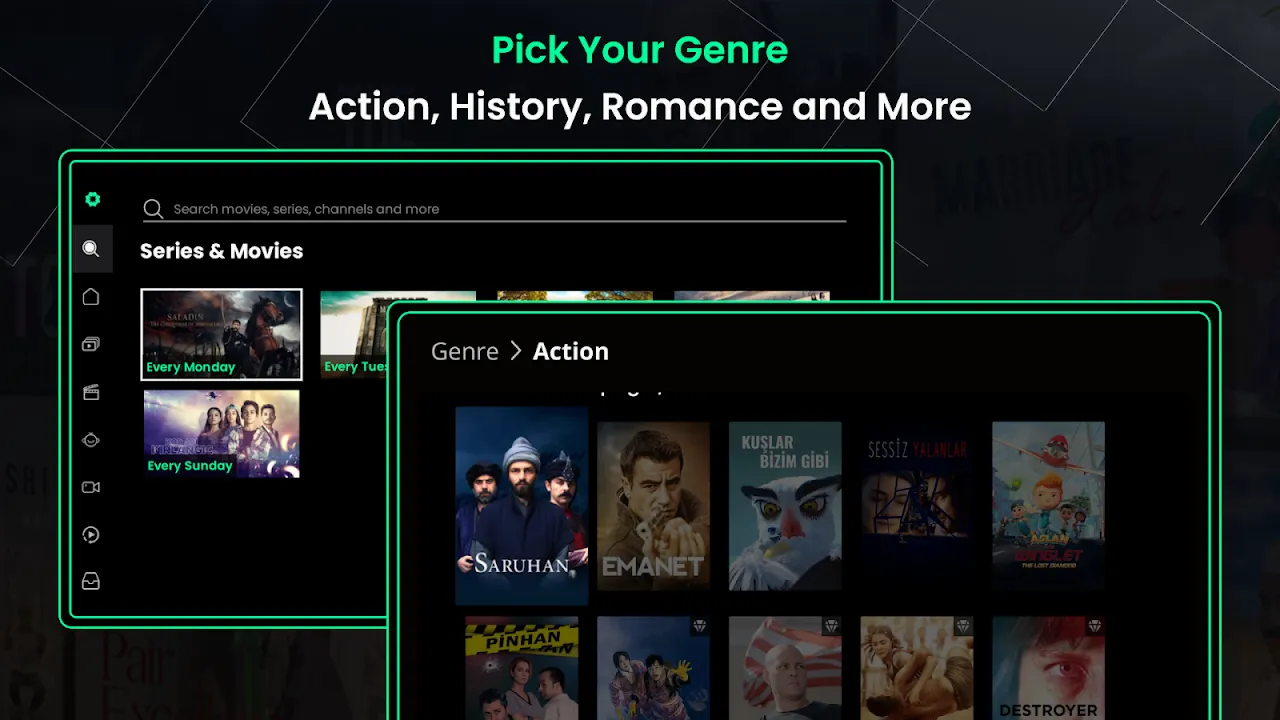Open settings with the green gear icon
The image size is (1280, 720).
coord(92,199)
